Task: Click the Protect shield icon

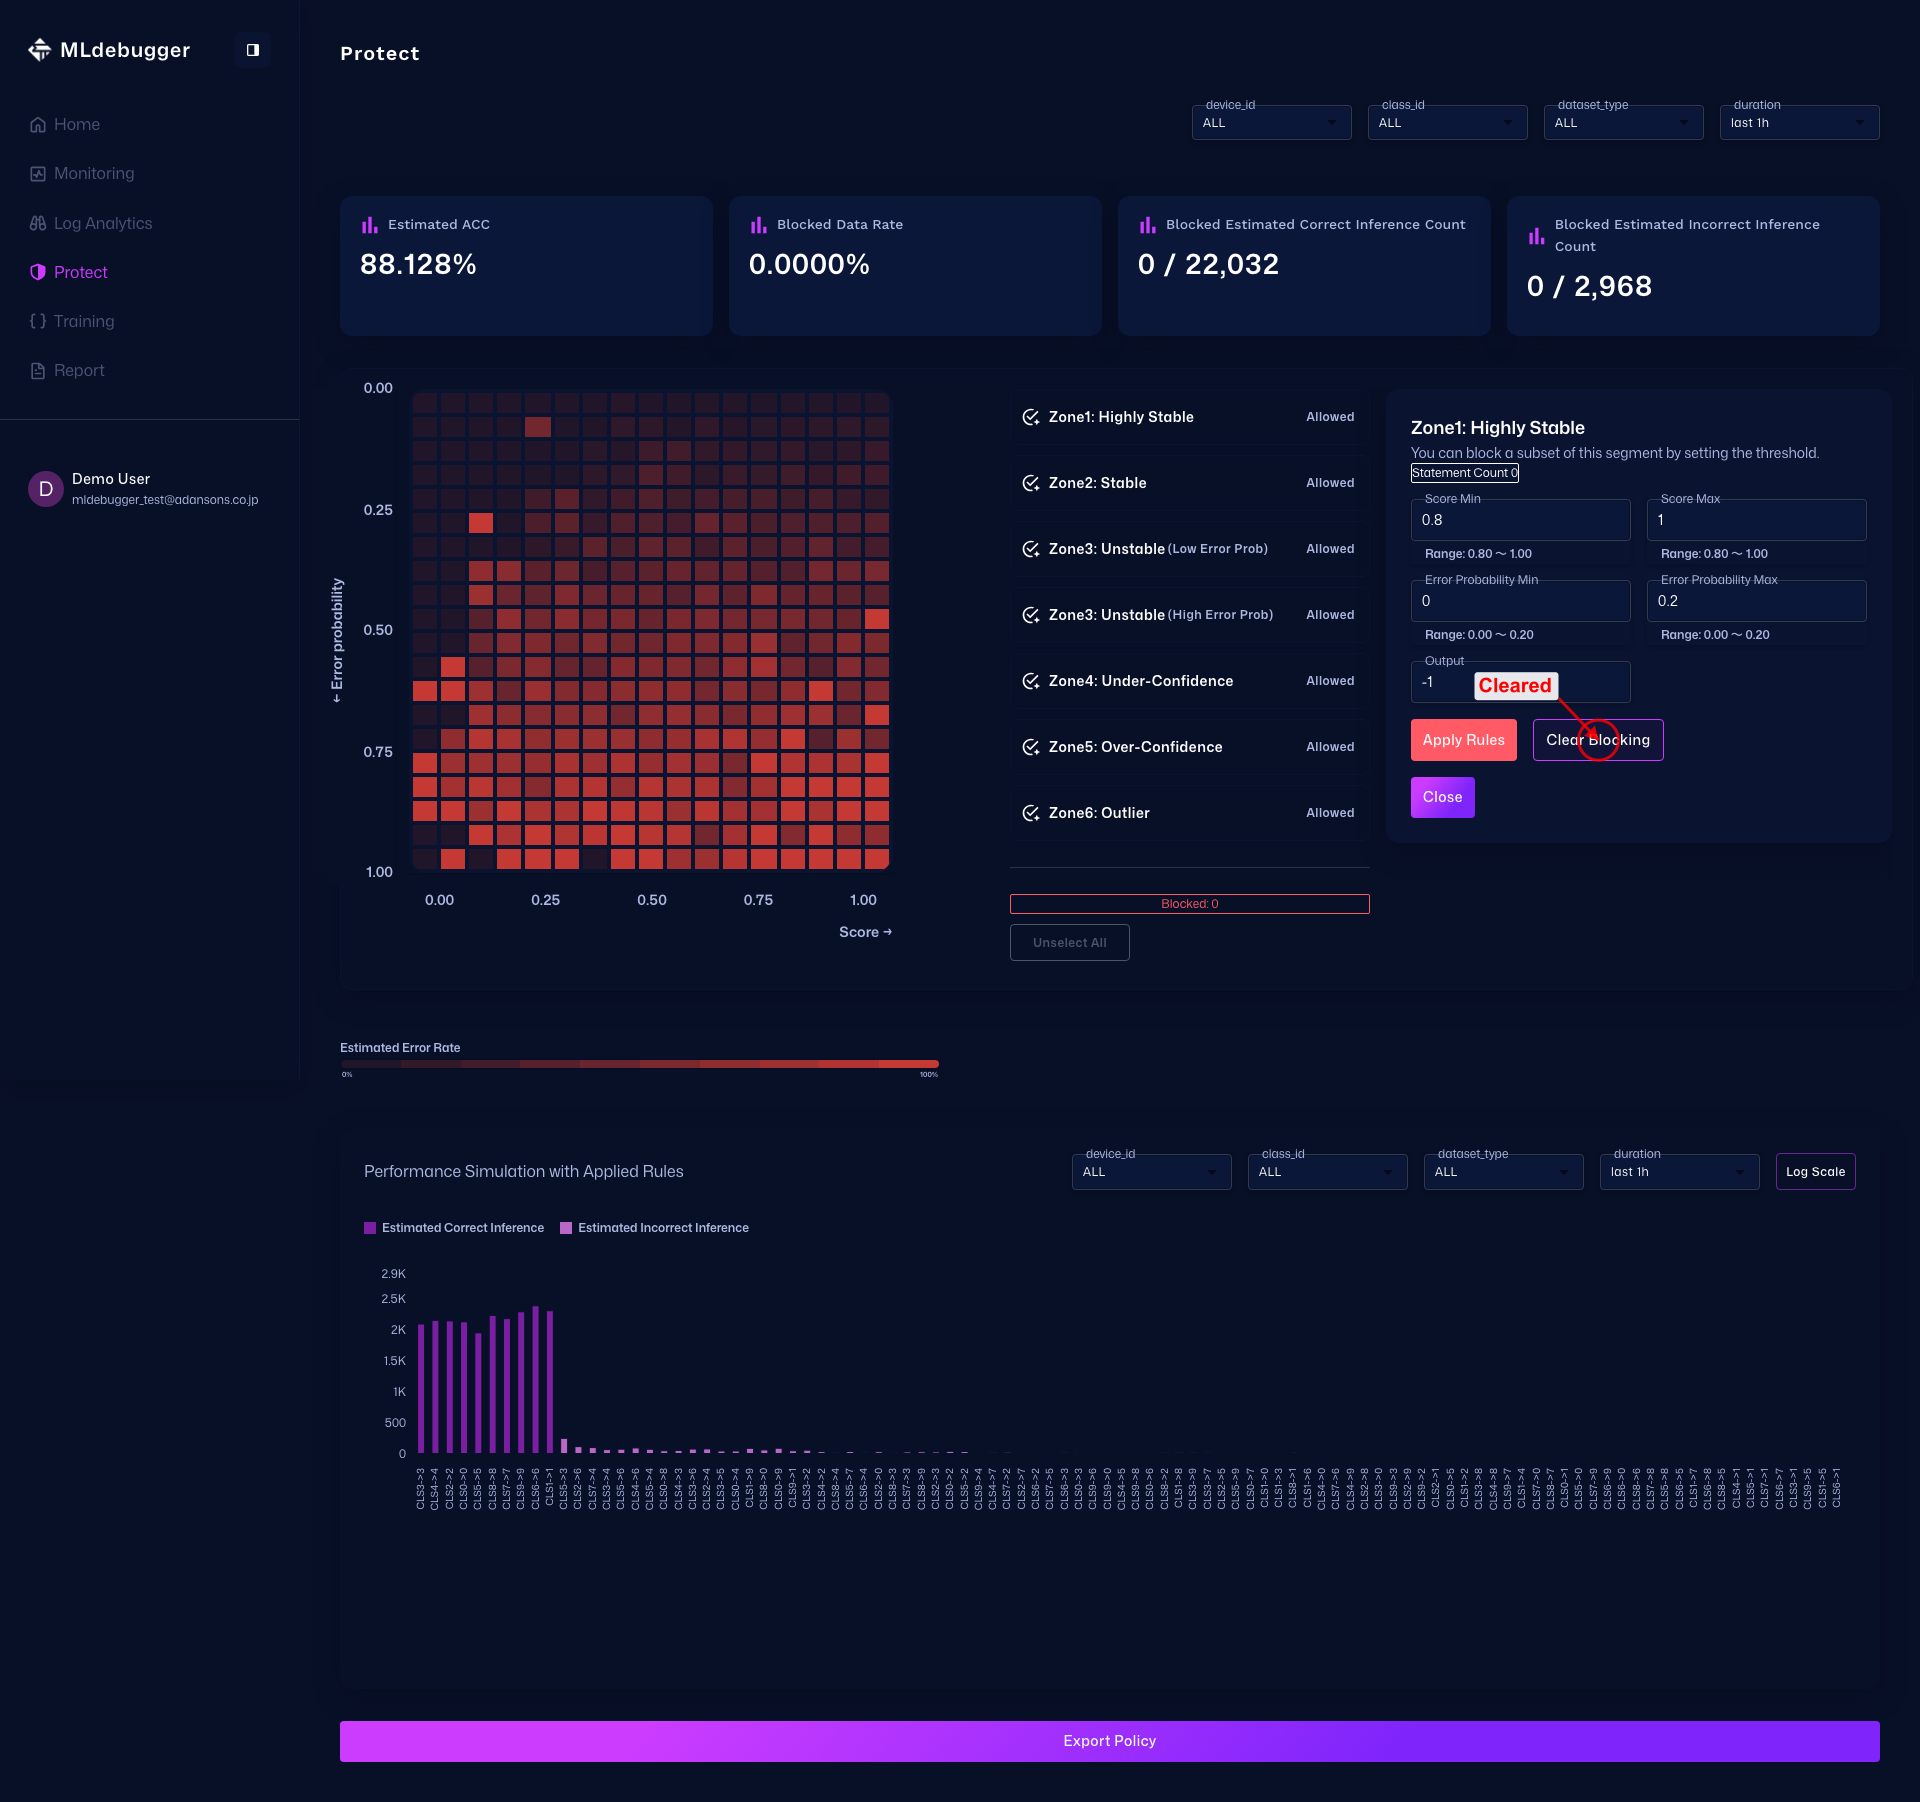Action: 38,272
